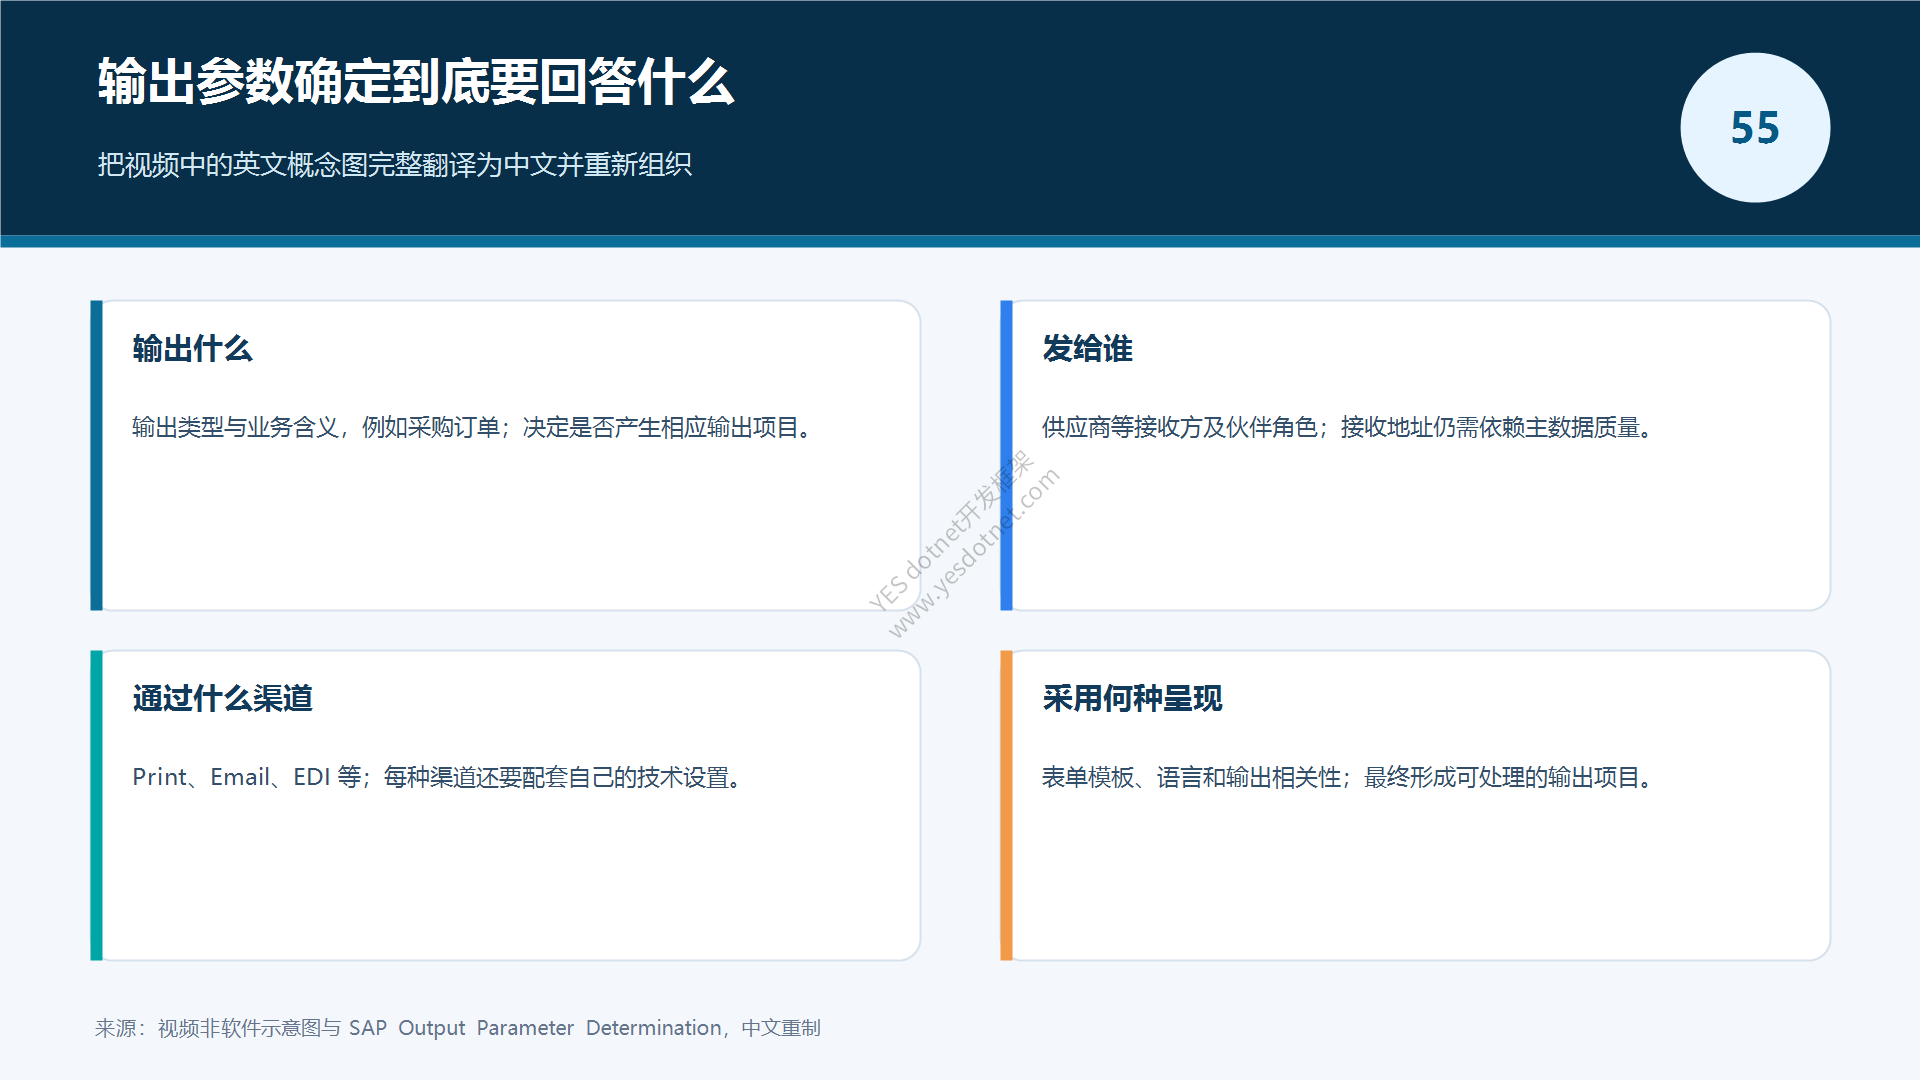Click the text 输出类型与业务含义，例如采购订单

316,428
